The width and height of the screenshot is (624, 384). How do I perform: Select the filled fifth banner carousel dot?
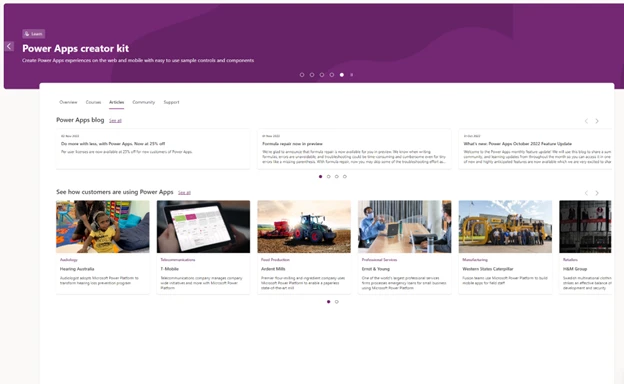pos(342,75)
